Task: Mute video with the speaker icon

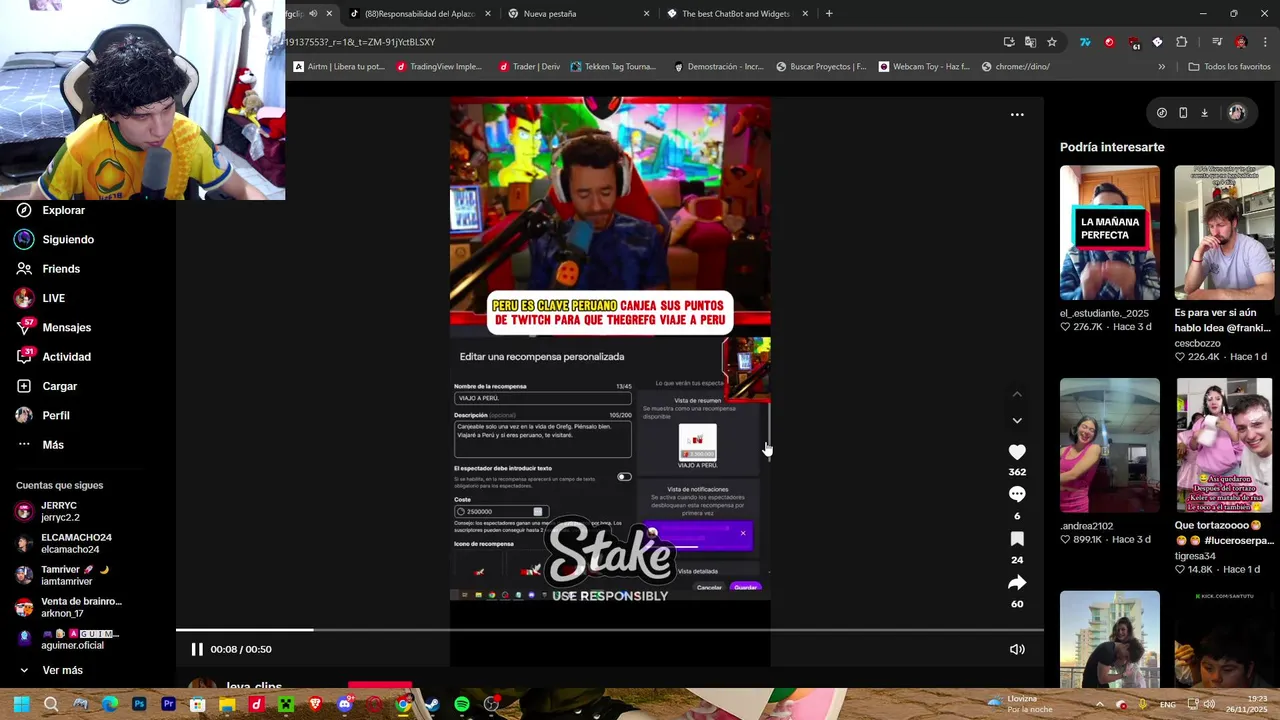Action: coord(1017,649)
